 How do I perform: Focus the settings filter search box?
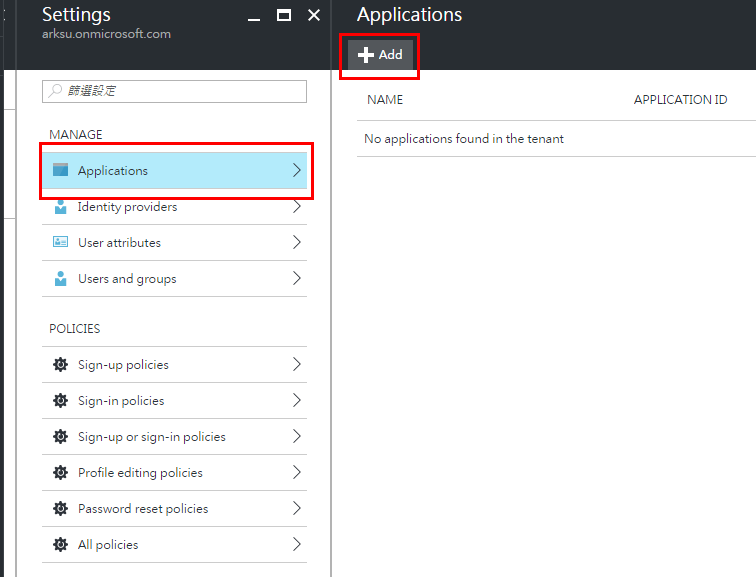click(174, 91)
